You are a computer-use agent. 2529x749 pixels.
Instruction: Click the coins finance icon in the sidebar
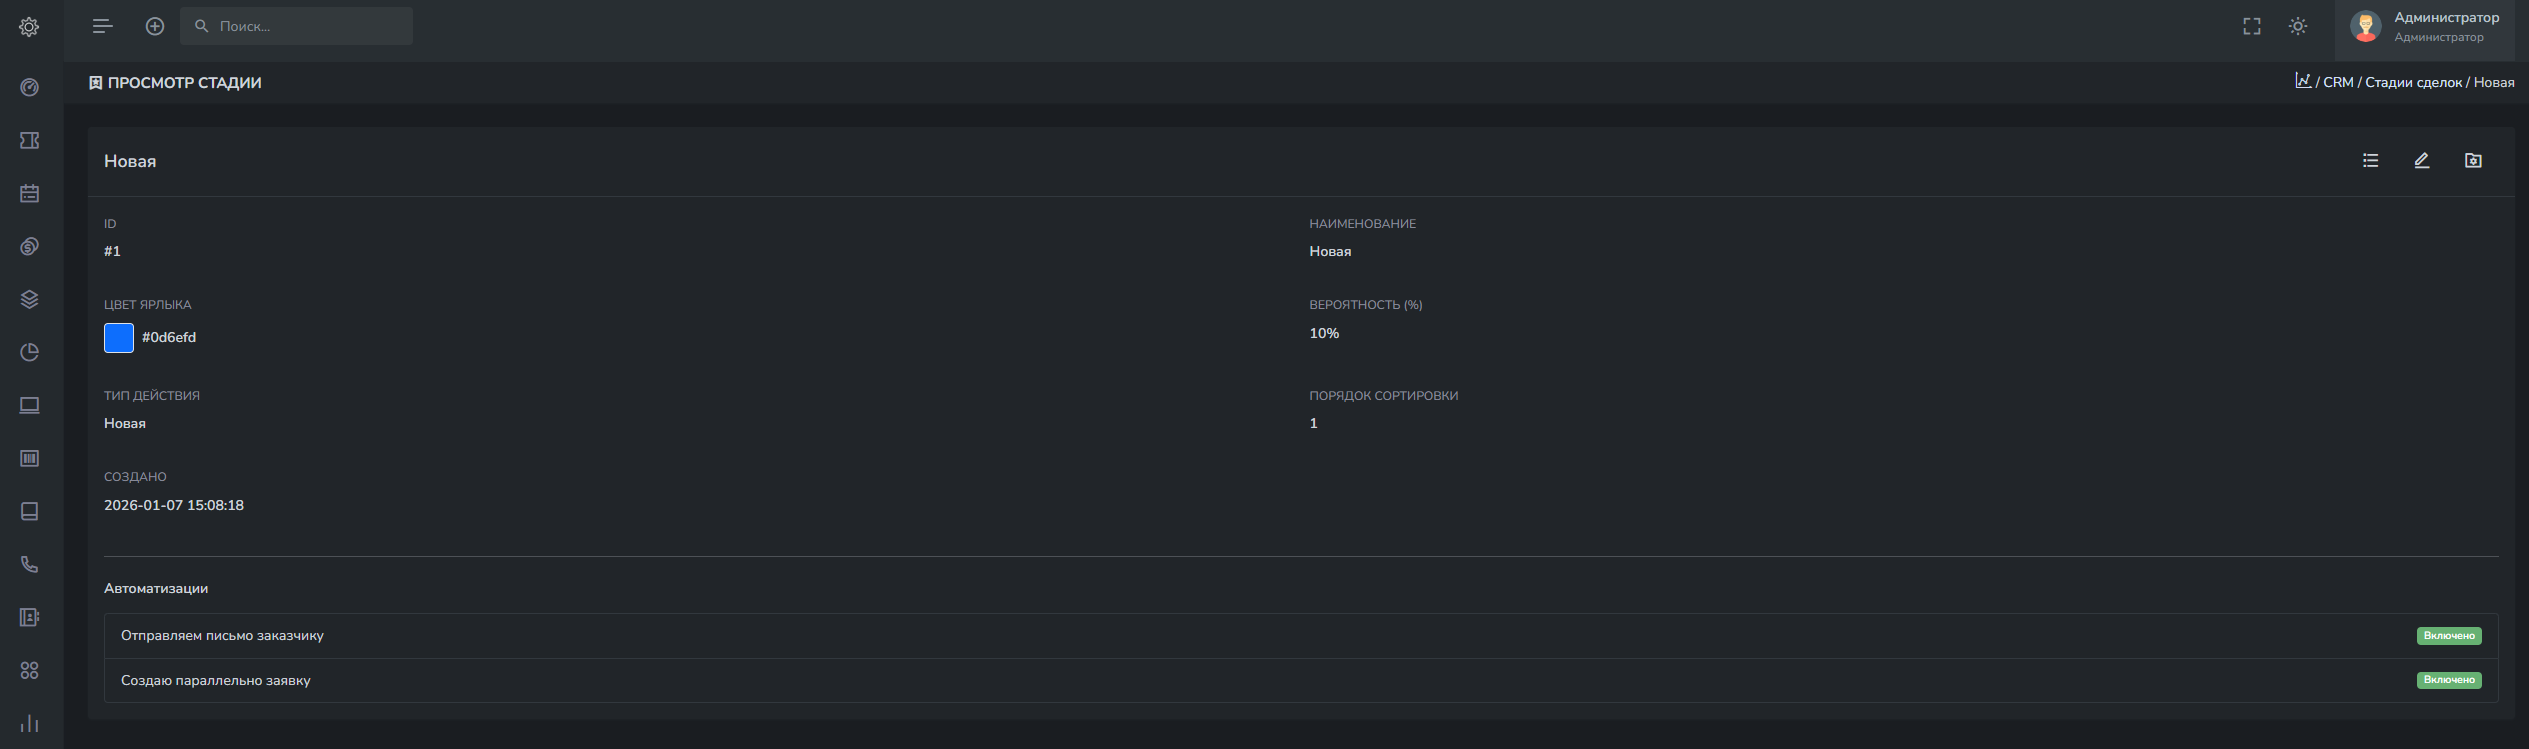pyautogui.click(x=29, y=246)
